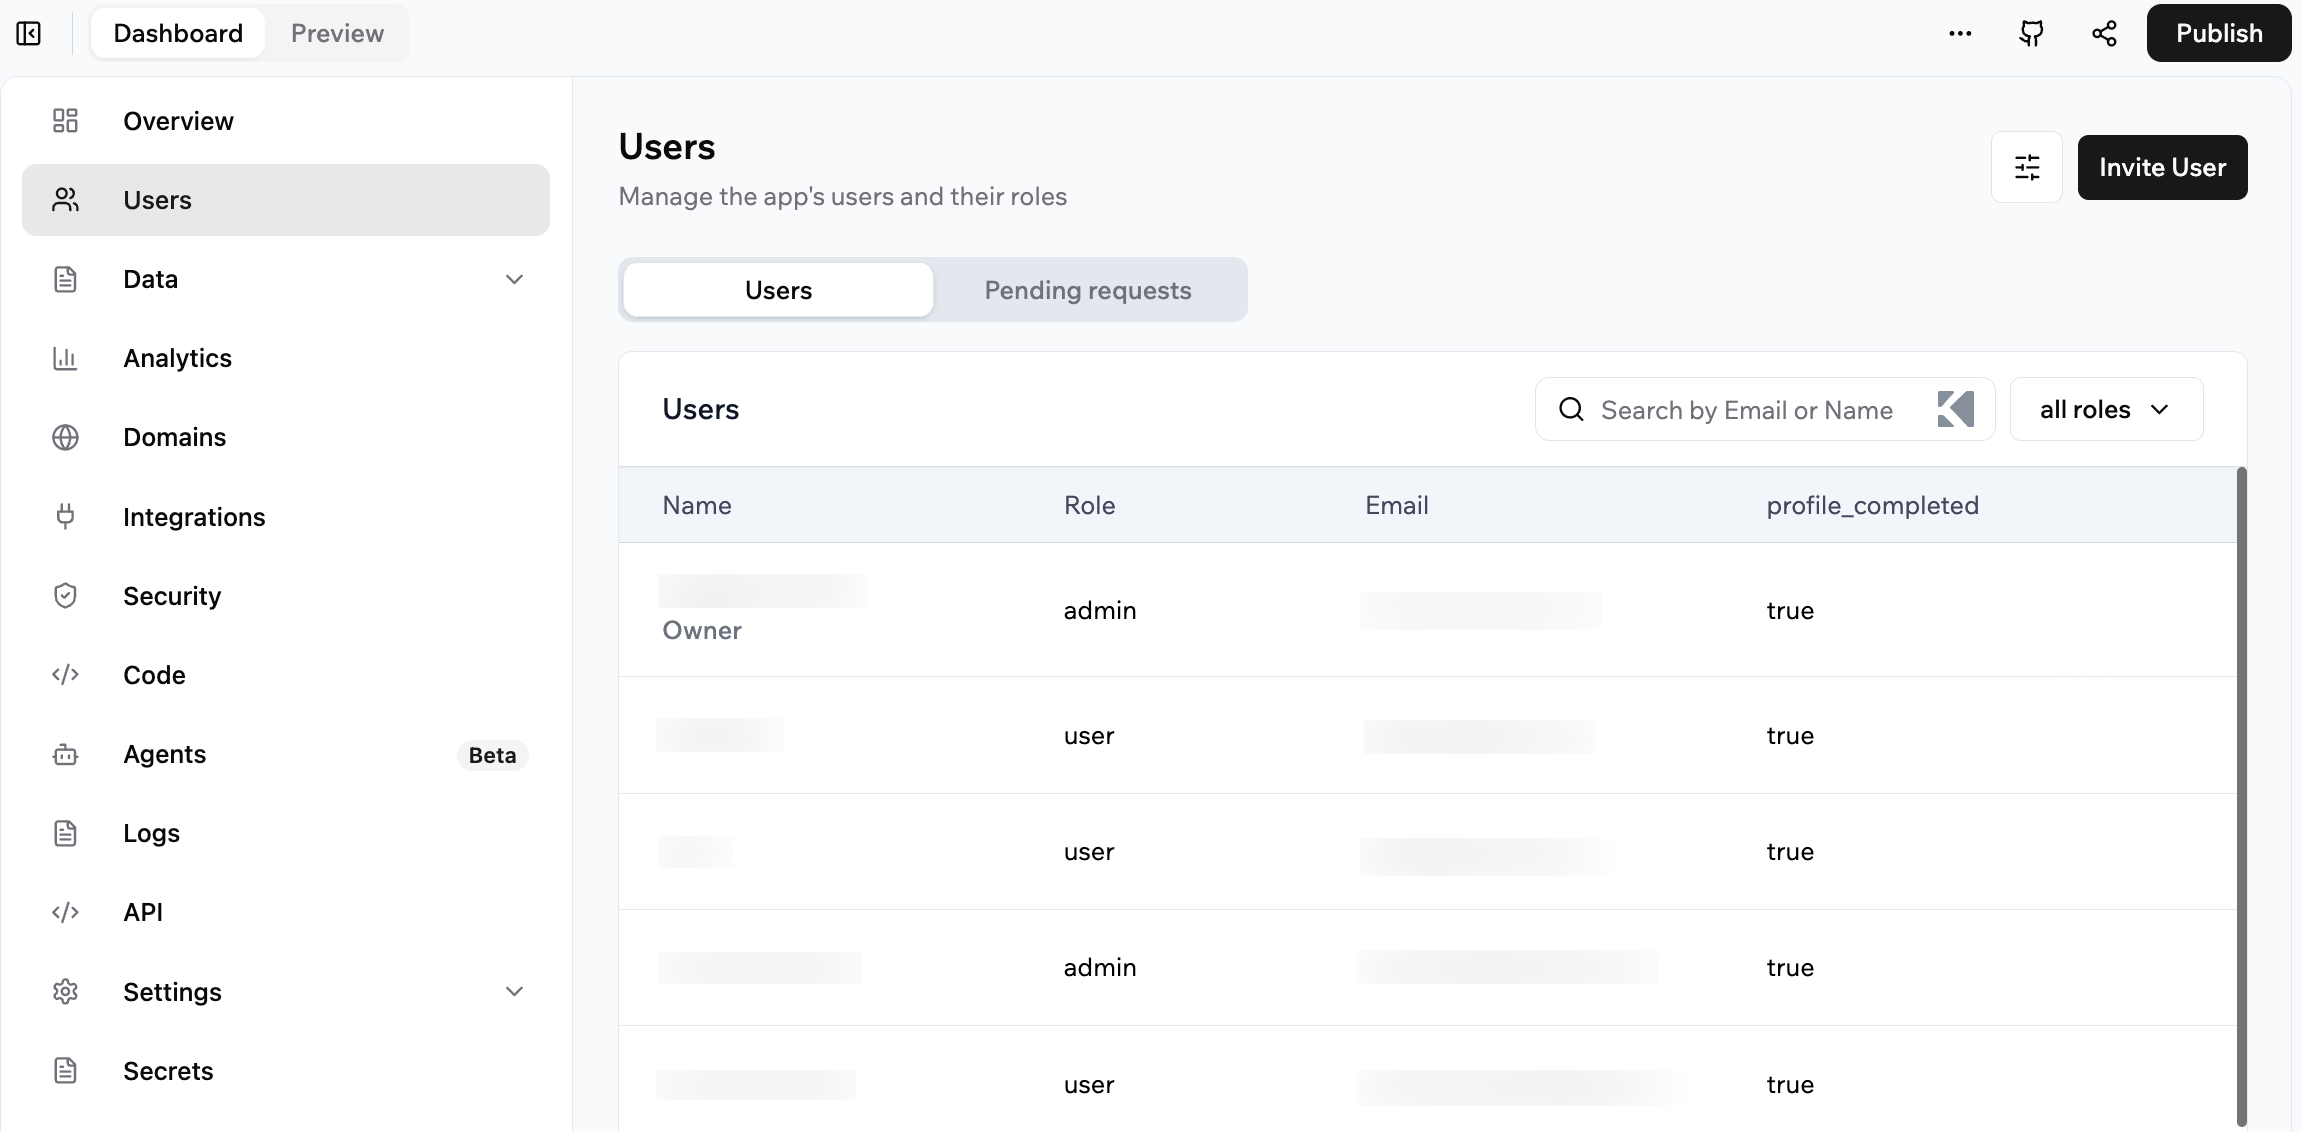The image size is (2302, 1132).
Task: Select the Analytics chart icon
Action: (65, 358)
